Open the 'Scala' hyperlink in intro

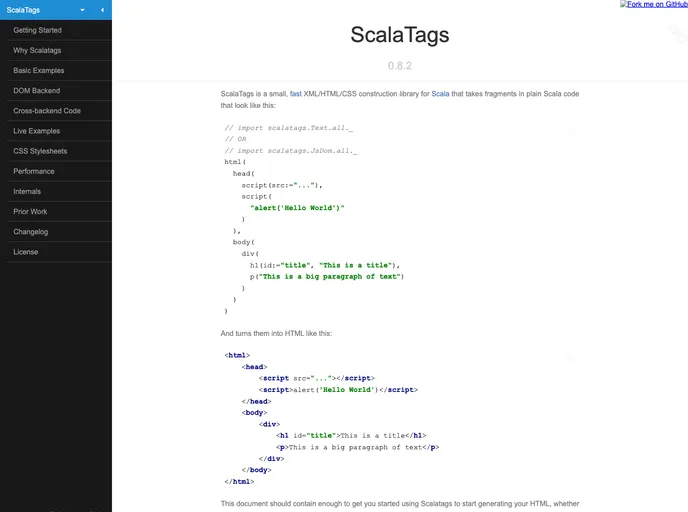tap(440, 94)
